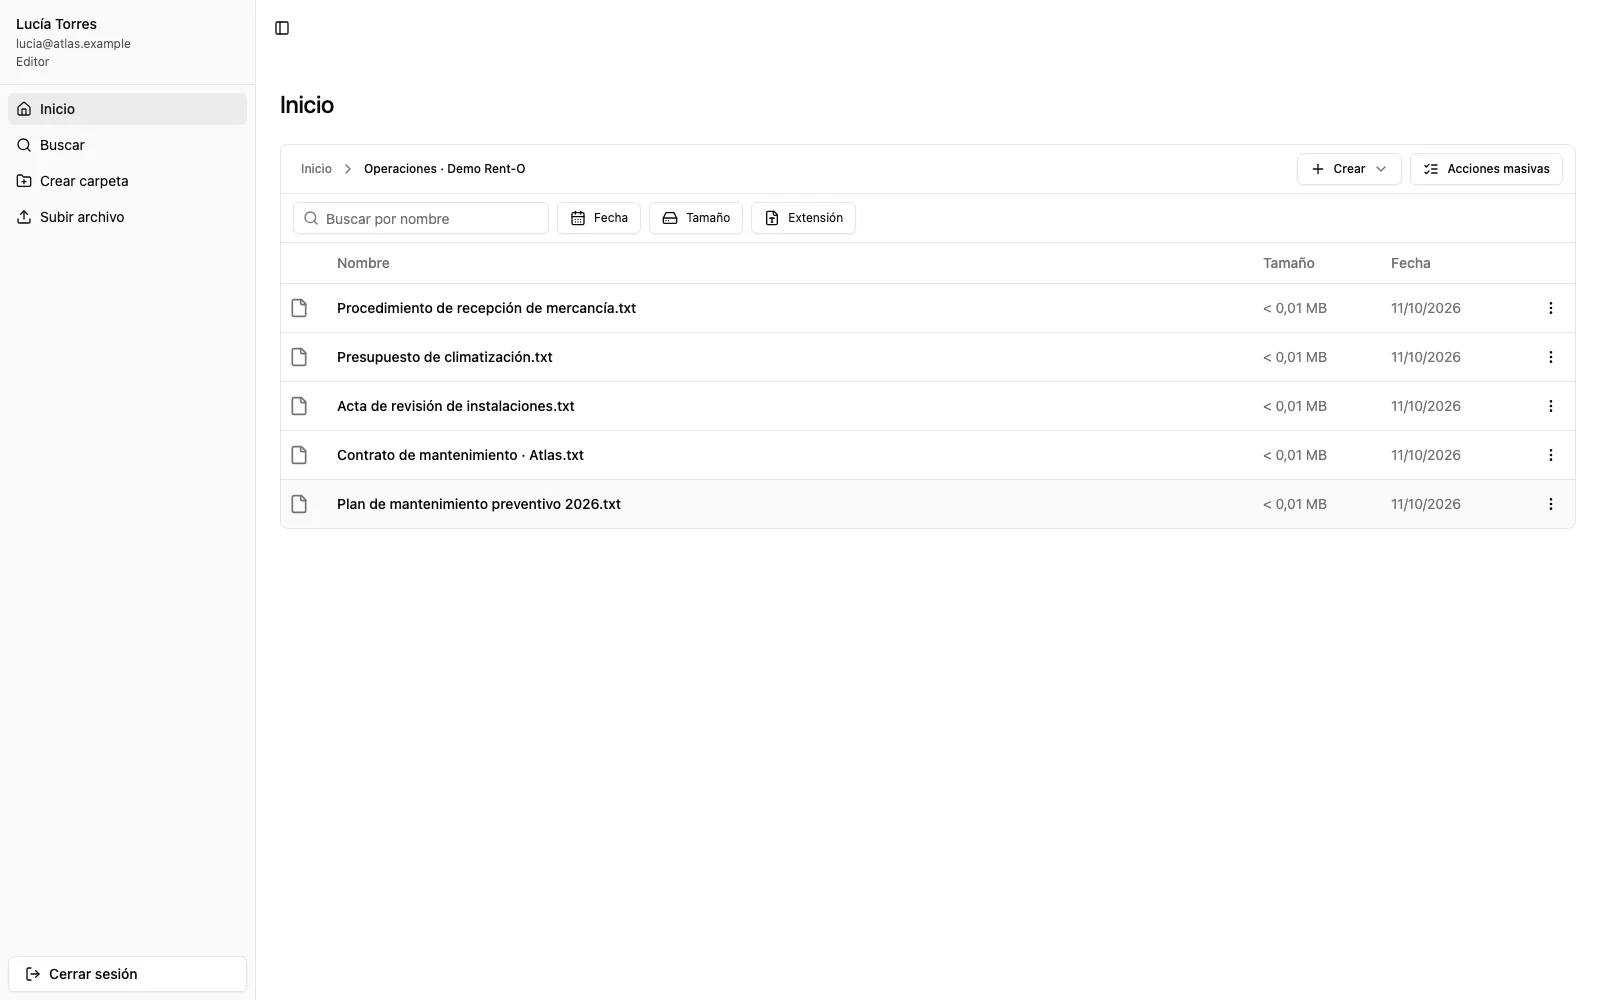Click the Cerrar sesión button

click(x=127, y=974)
